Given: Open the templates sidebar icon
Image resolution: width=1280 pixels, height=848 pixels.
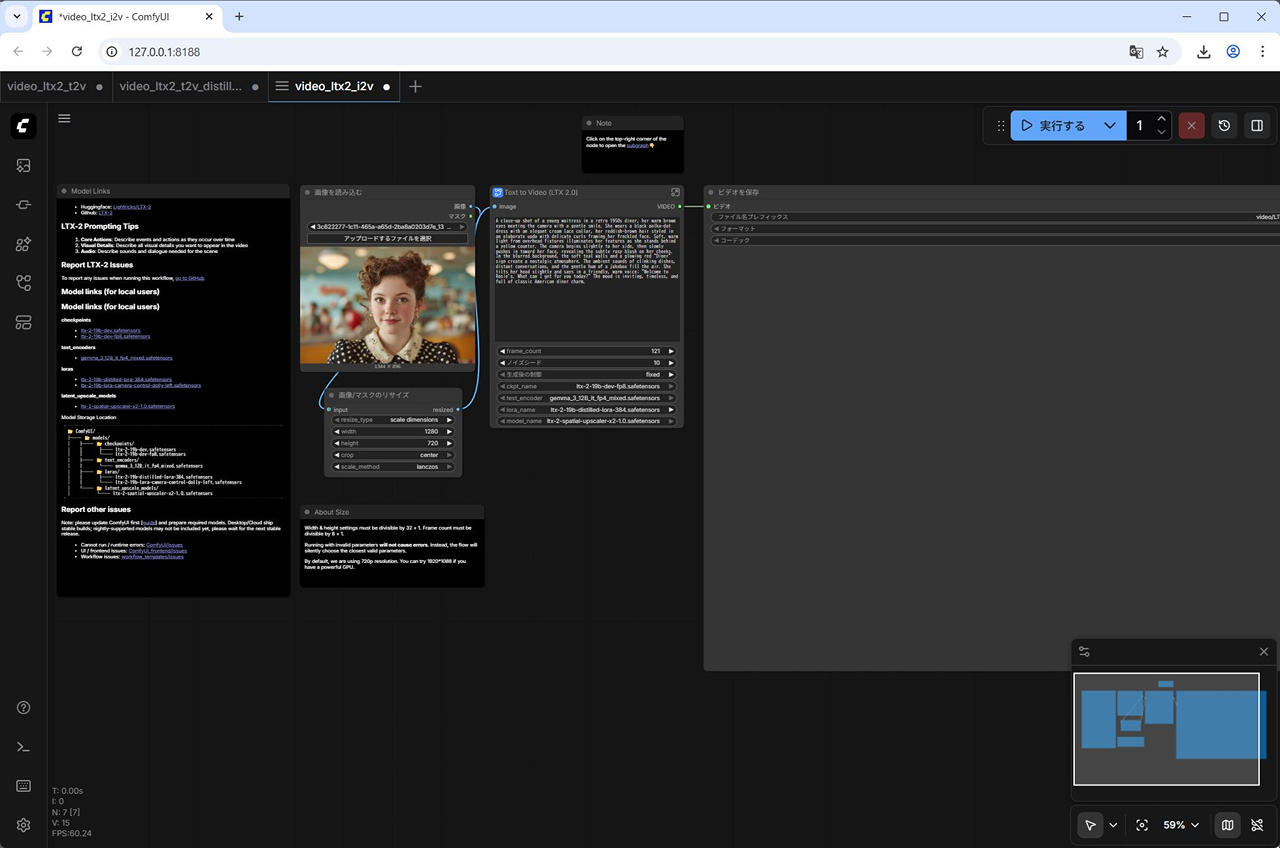Looking at the screenshot, I should coord(23,322).
